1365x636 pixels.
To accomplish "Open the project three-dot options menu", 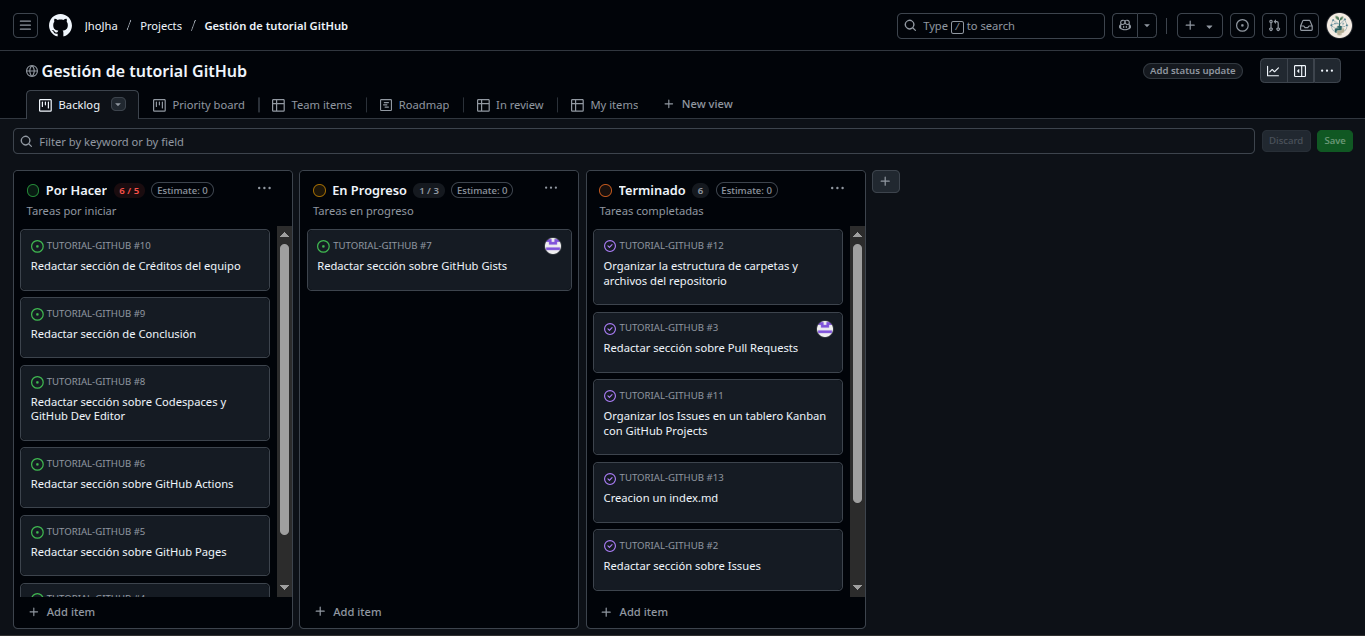I will click(x=1327, y=71).
